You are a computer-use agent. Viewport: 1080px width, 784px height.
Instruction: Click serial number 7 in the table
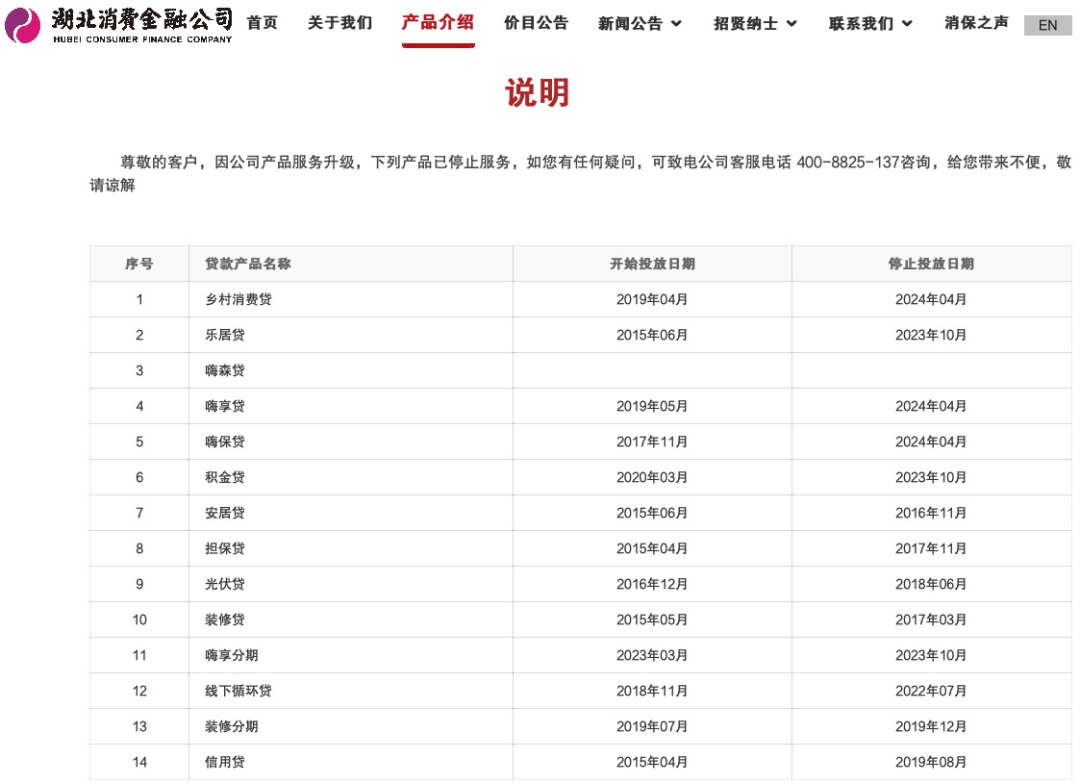[x=140, y=513]
